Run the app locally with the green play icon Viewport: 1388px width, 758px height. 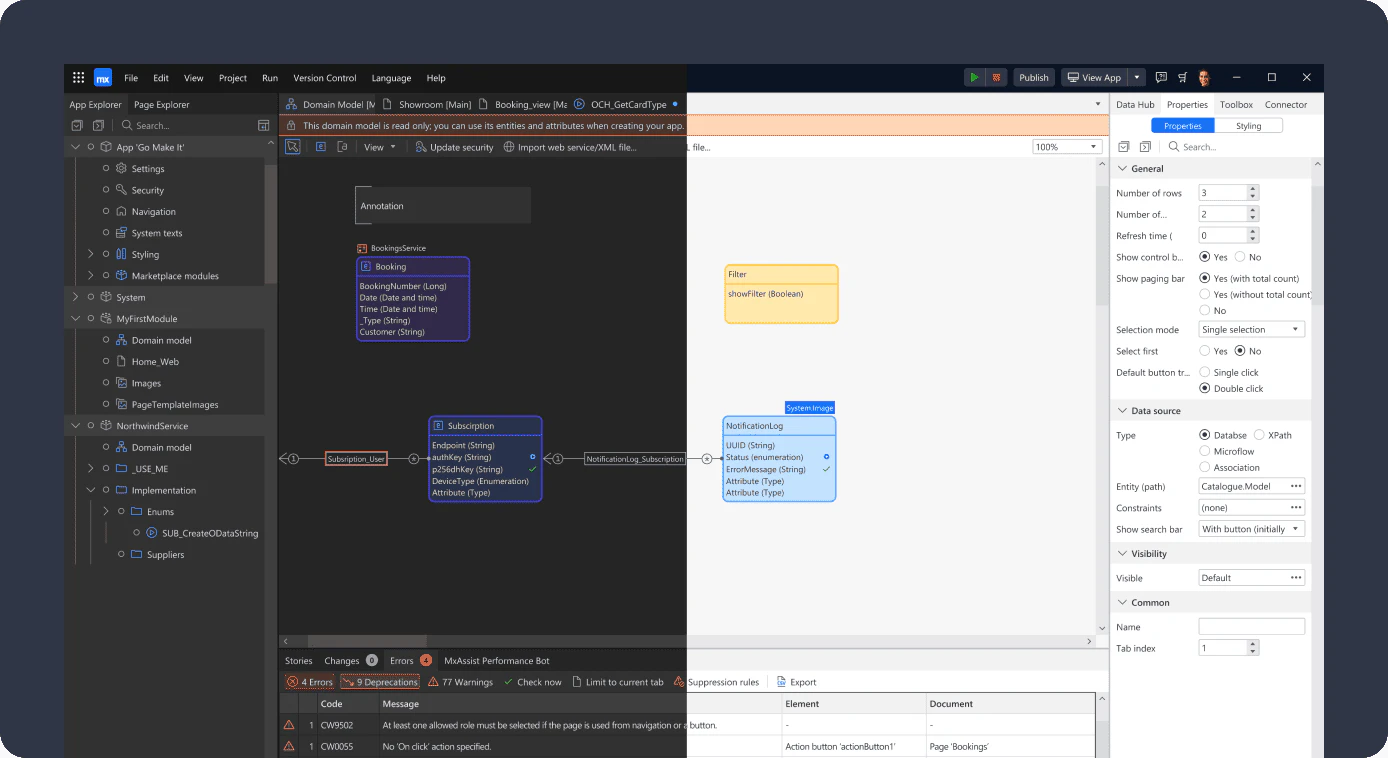[973, 77]
